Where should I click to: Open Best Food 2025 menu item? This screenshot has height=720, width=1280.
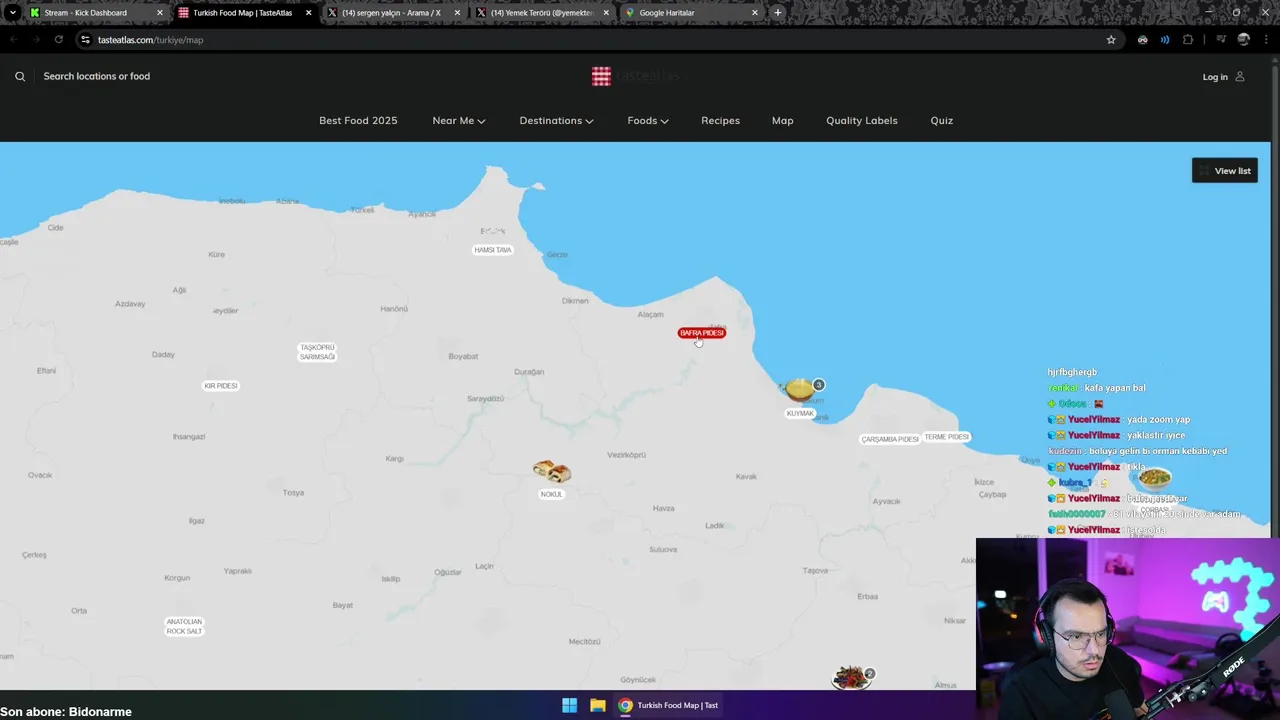pos(358,120)
